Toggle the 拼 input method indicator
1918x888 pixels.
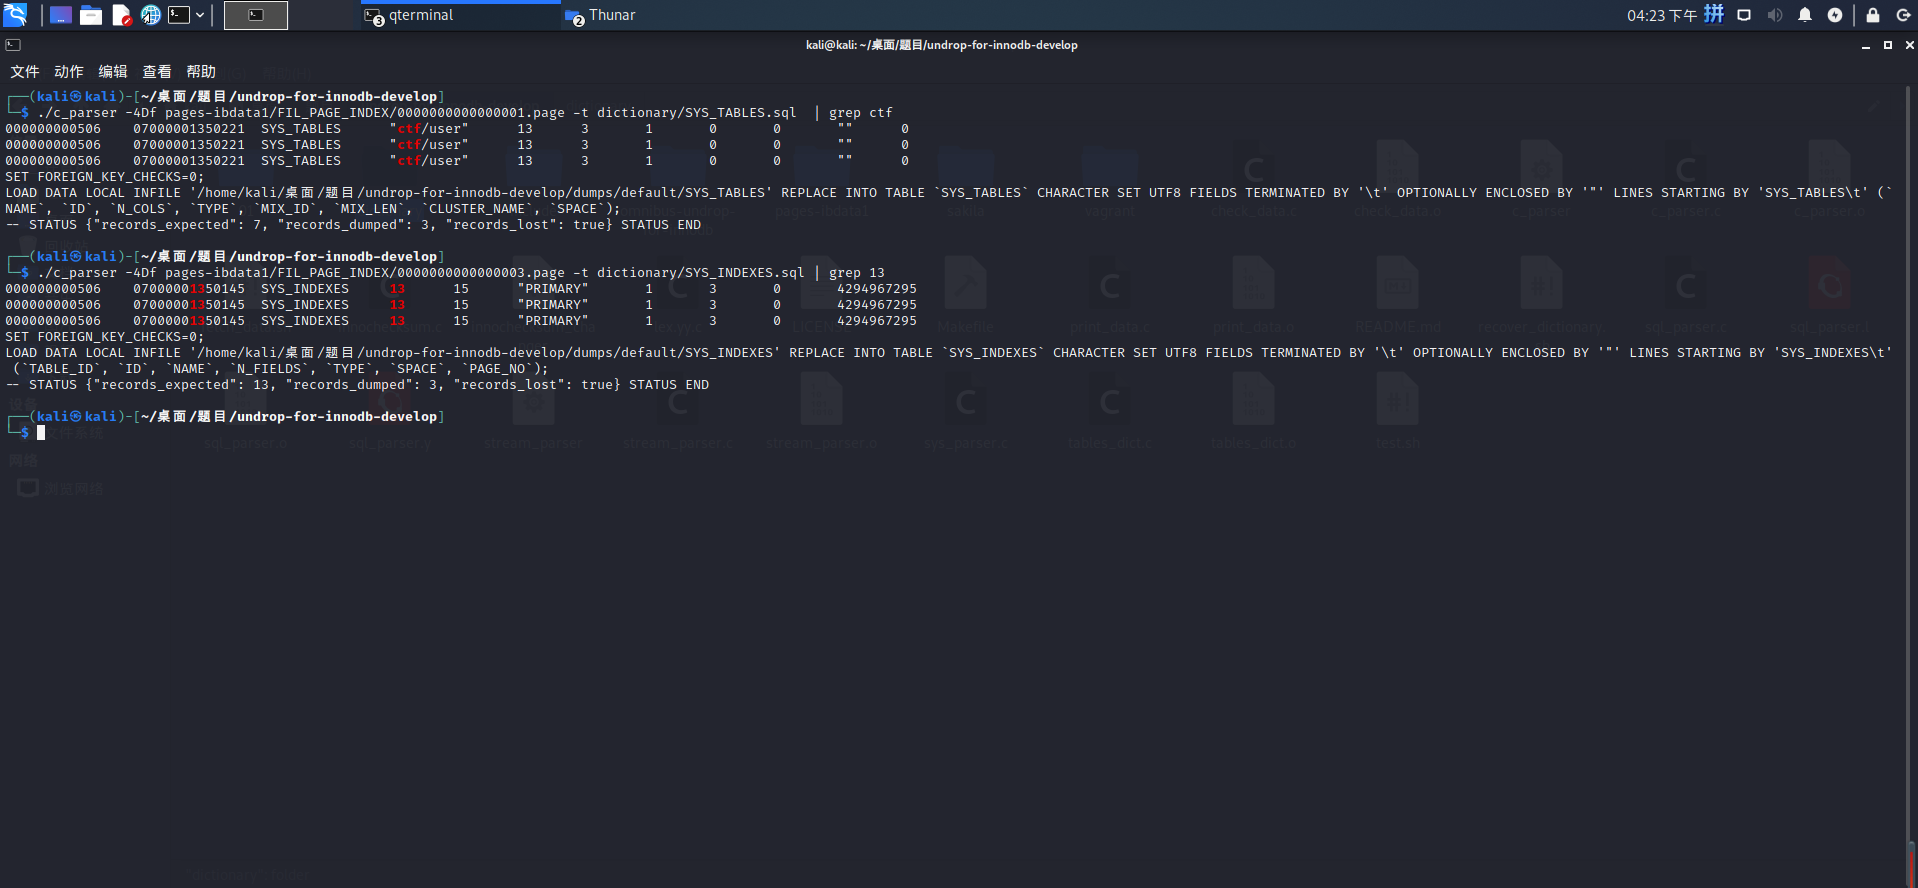(x=1714, y=14)
